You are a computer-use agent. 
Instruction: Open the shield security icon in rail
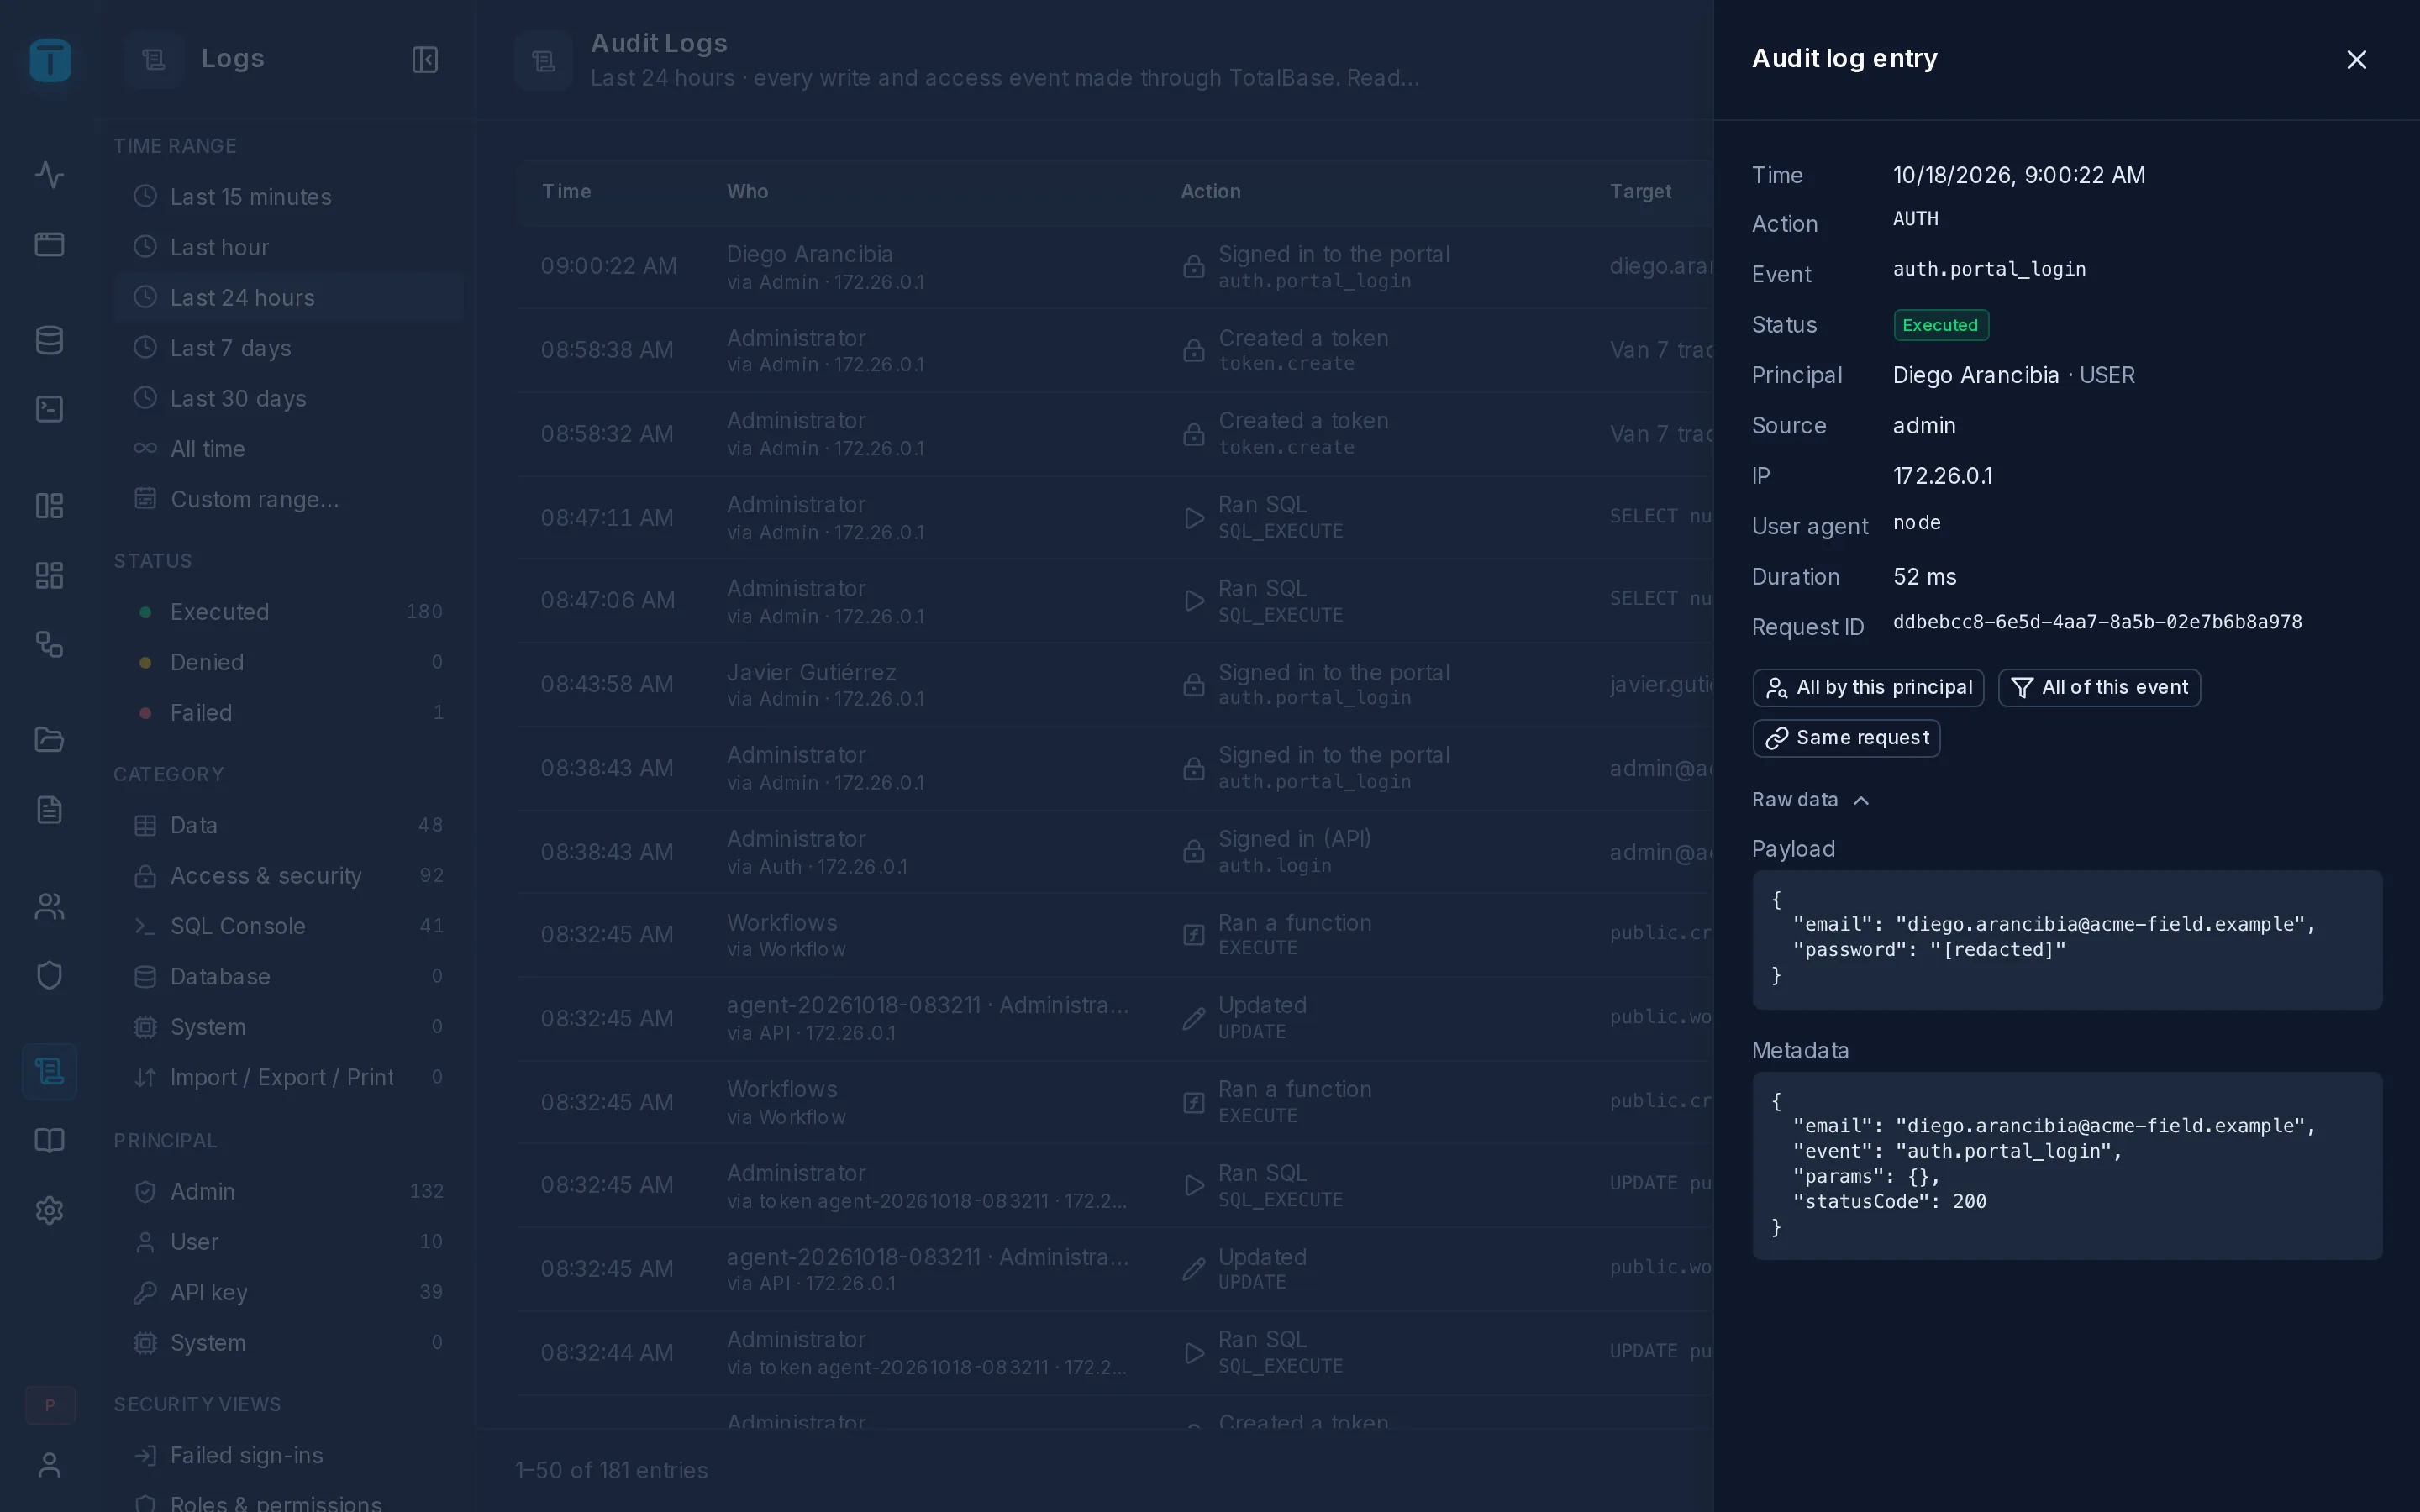pos(50,975)
